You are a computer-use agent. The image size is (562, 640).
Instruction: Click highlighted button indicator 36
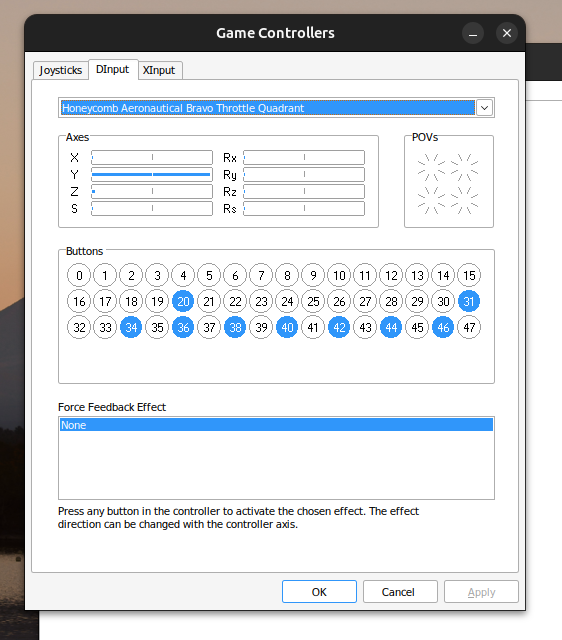click(183, 327)
